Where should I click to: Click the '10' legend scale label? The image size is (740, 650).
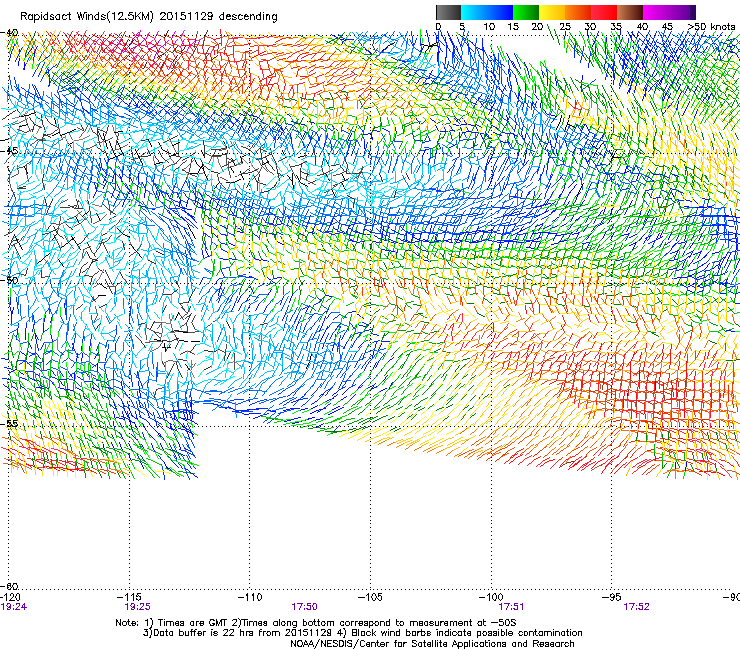coord(489,26)
